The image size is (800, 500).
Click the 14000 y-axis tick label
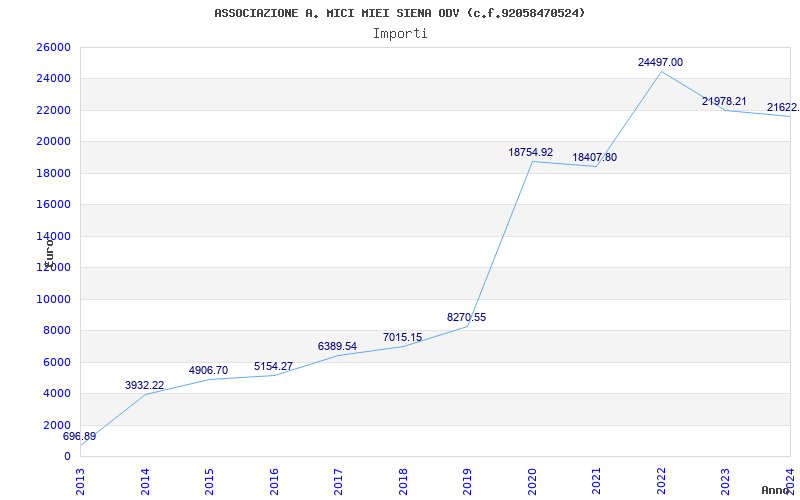(x=53, y=236)
